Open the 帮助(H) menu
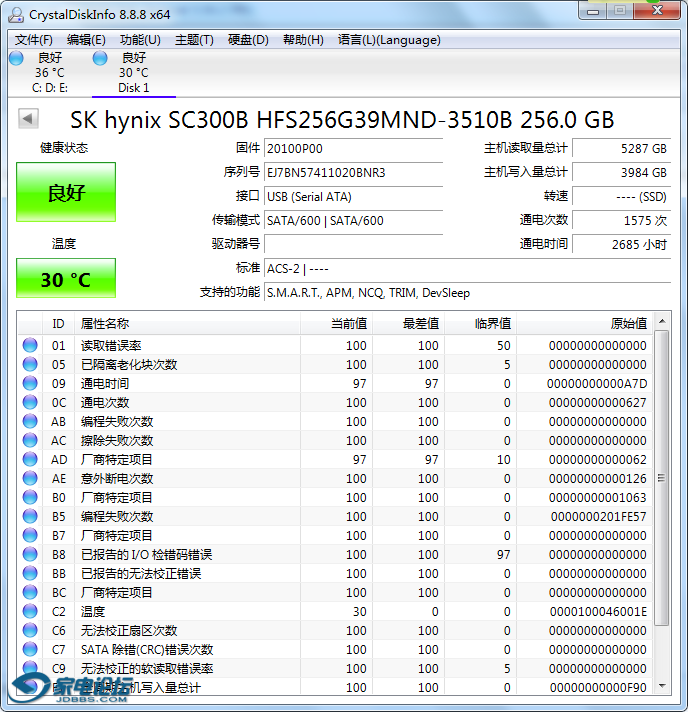The image size is (688, 712). (303, 40)
